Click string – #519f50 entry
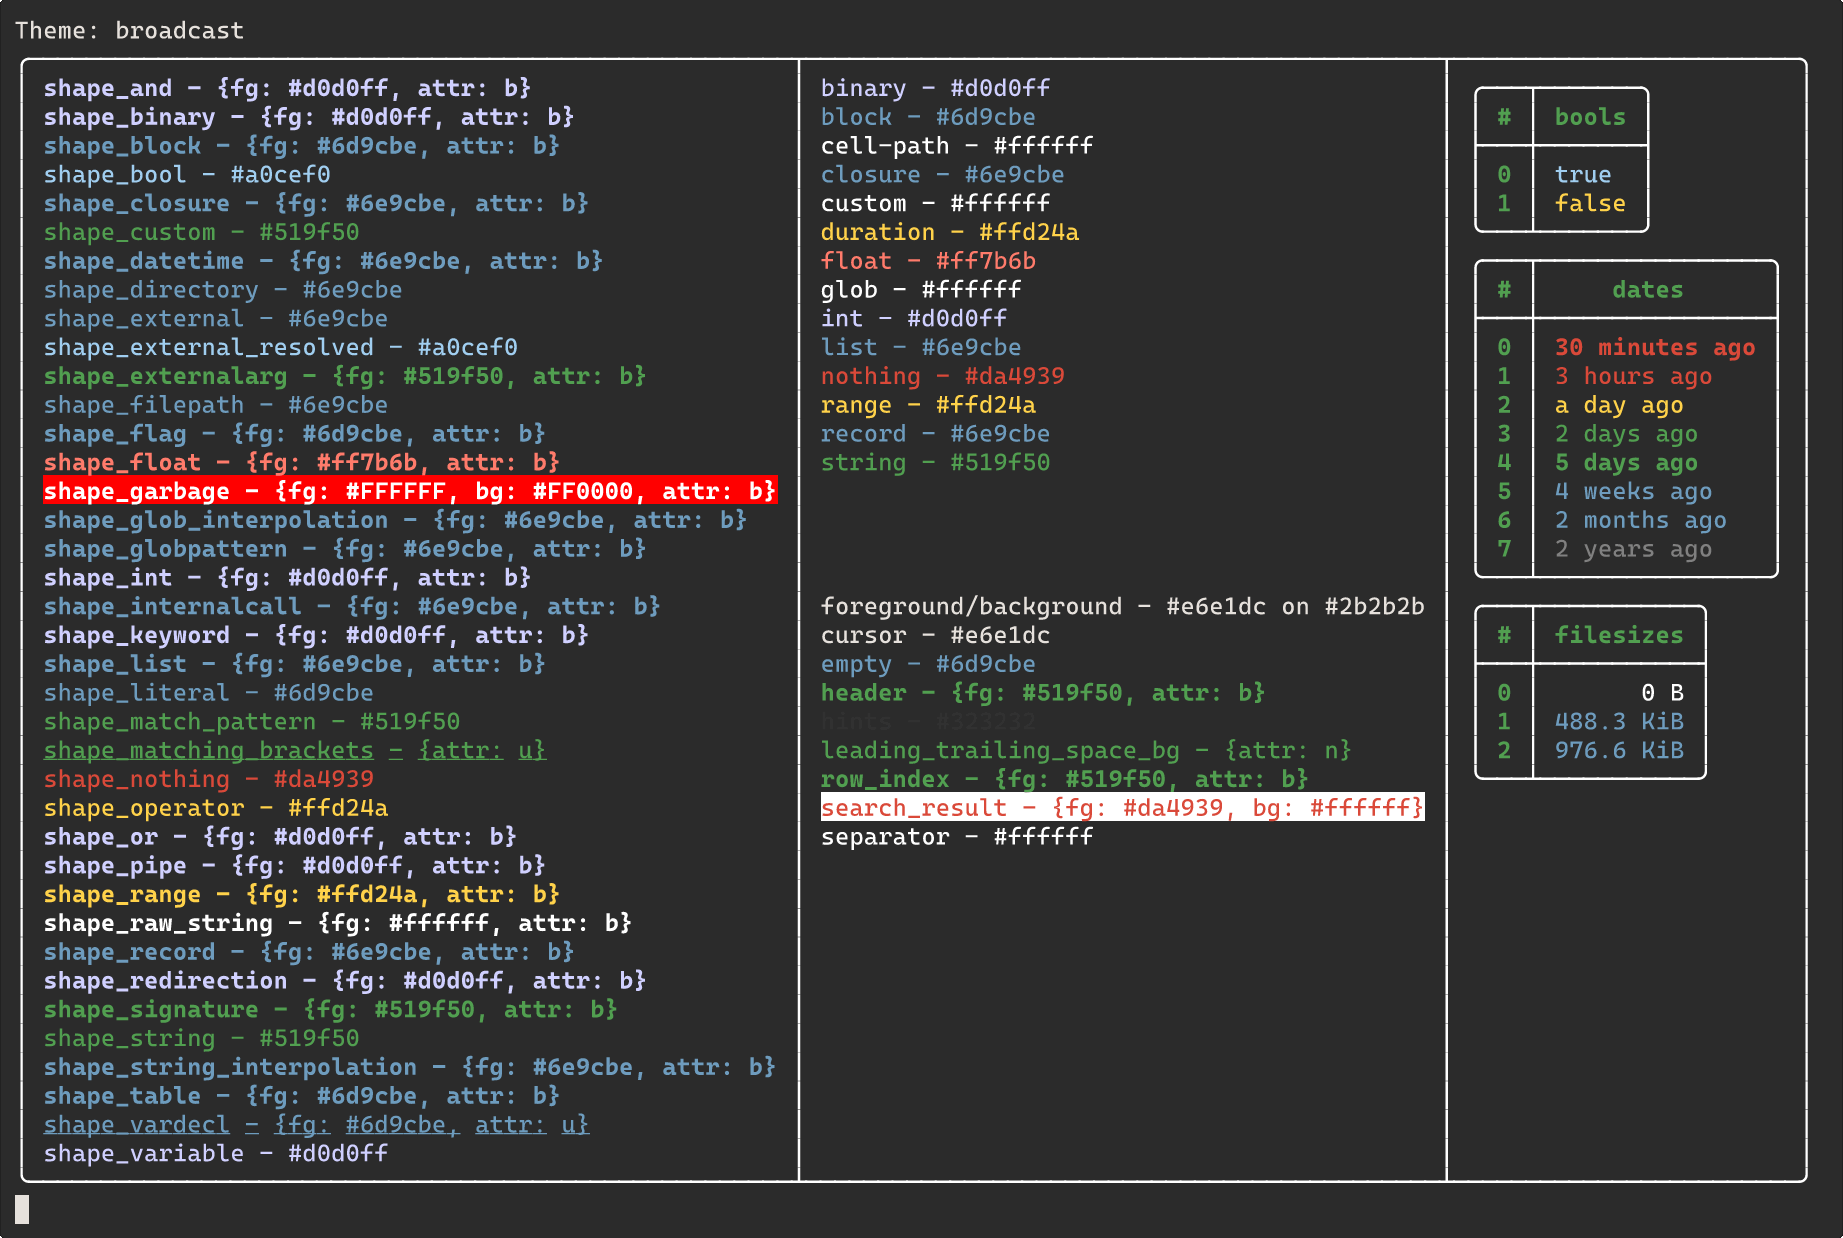The height and width of the screenshot is (1238, 1843). point(936,463)
